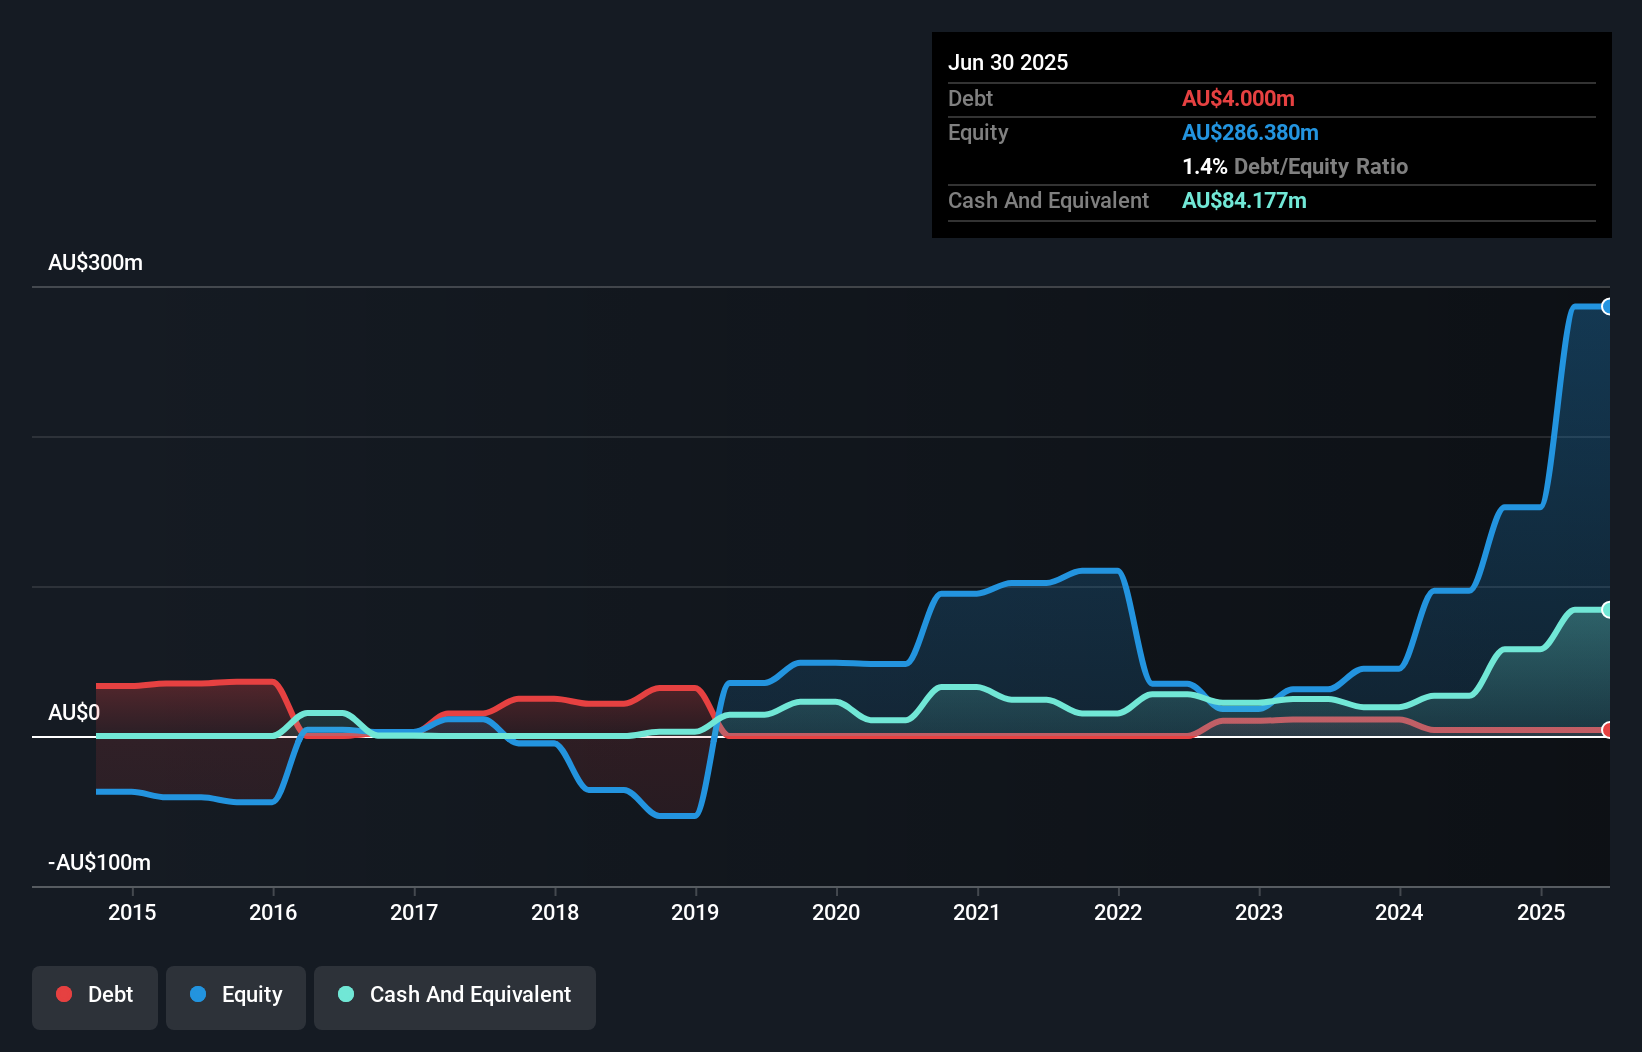Select the 2017 x-axis year label
Viewport: 1642px width, 1052px height.
[x=414, y=912]
